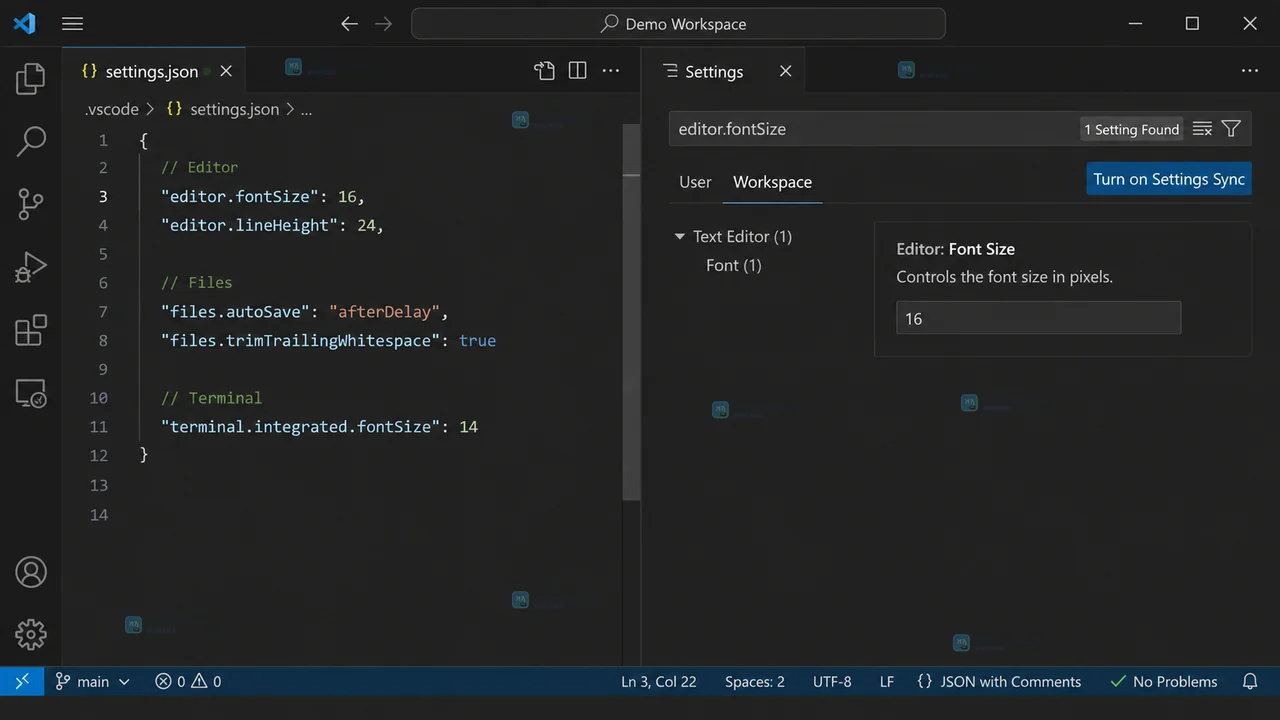Open More Actions for settings.json editor group

coord(610,71)
